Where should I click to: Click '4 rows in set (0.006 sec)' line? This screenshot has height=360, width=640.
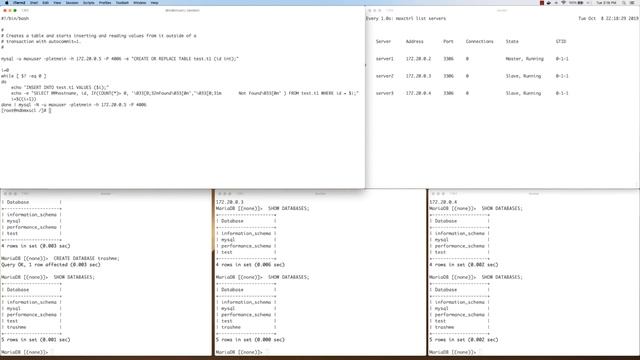pos(250,264)
